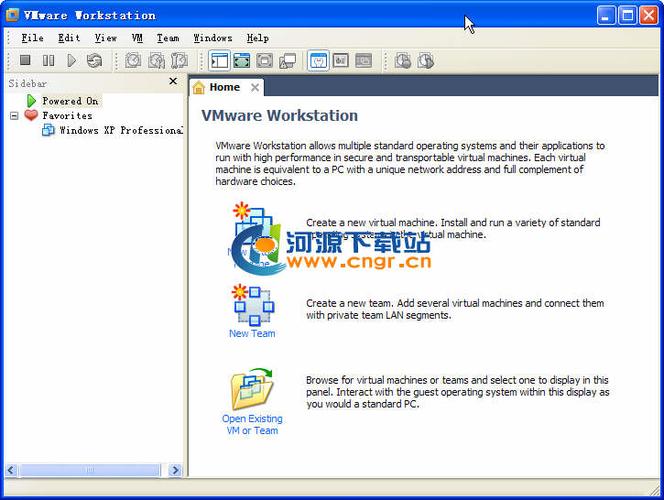Click the New Virtual Machine icon
Screen dimensions: 664x500
(253, 222)
